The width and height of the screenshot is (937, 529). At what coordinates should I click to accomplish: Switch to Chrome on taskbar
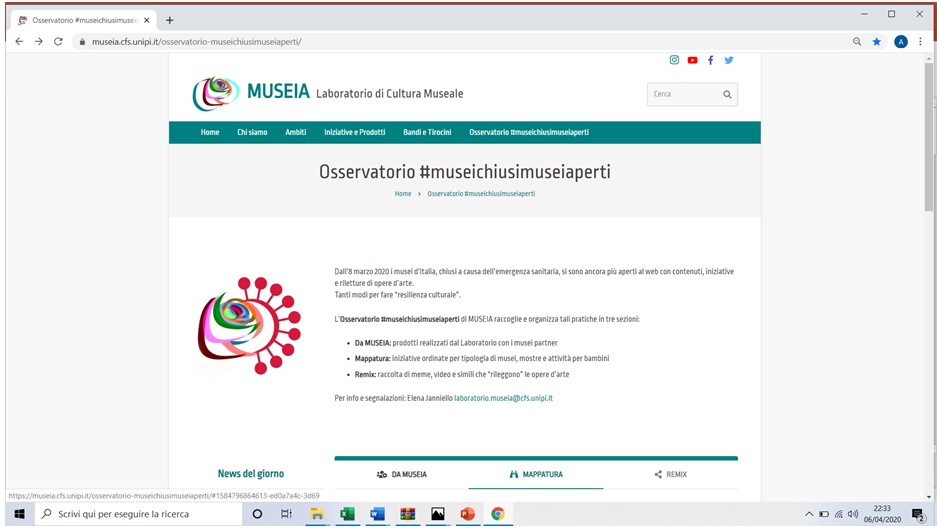498,513
